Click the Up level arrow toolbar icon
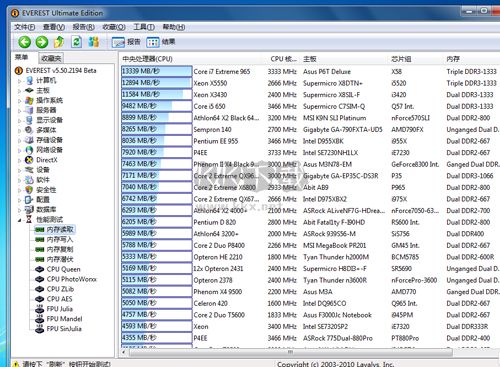500x367 pixels. click(59, 42)
